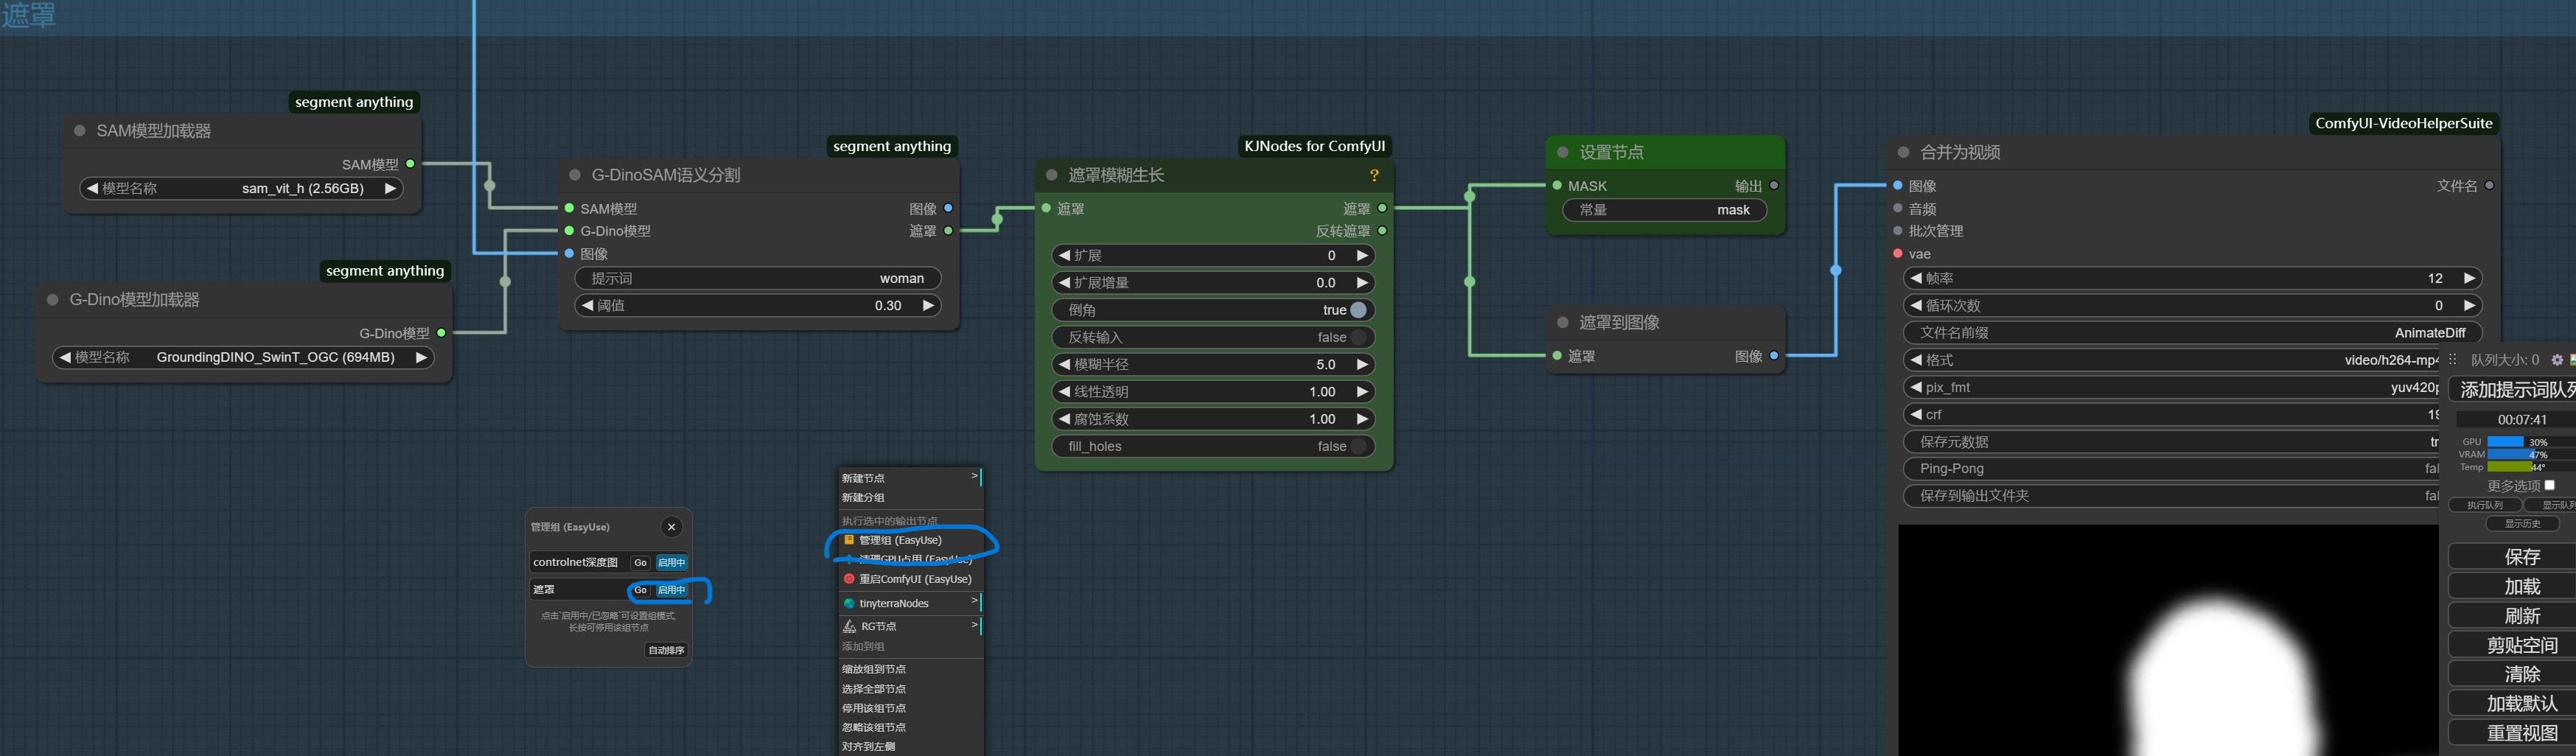This screenshot has width=2576, height=756.
Task: Open the GroundingDINO_SwinT_OGC model selector
Action: [x=243, y=357]
